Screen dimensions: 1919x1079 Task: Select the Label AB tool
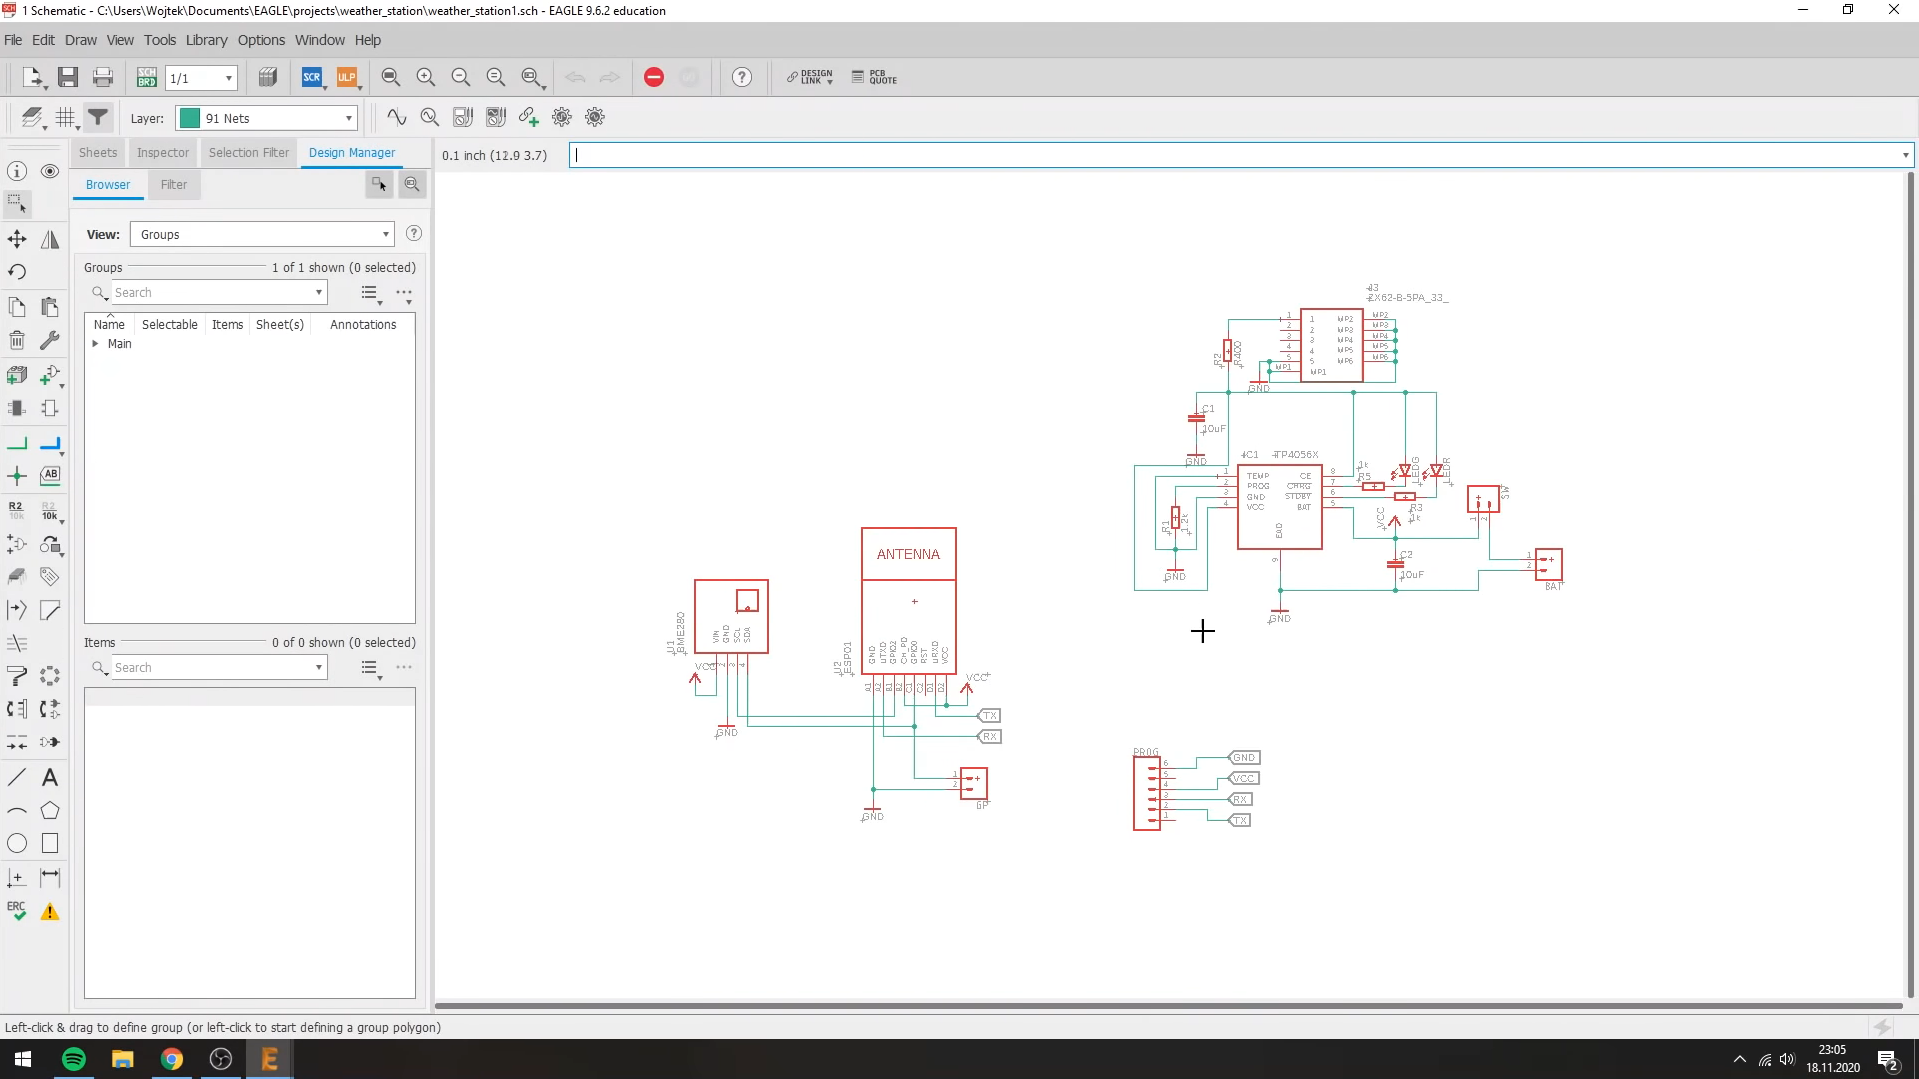50,476
